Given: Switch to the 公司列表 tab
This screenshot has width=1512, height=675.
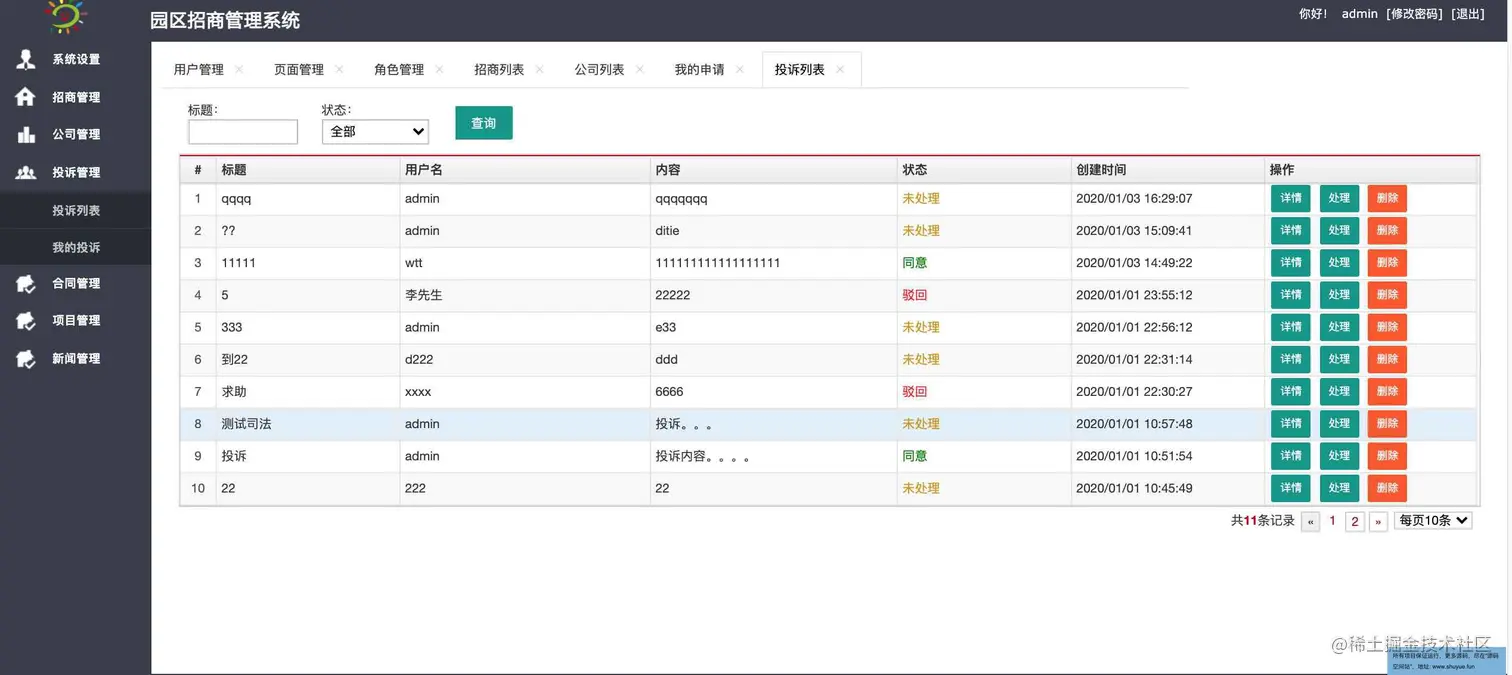Looking at the screenshot, I should click(x=599, y=69).
